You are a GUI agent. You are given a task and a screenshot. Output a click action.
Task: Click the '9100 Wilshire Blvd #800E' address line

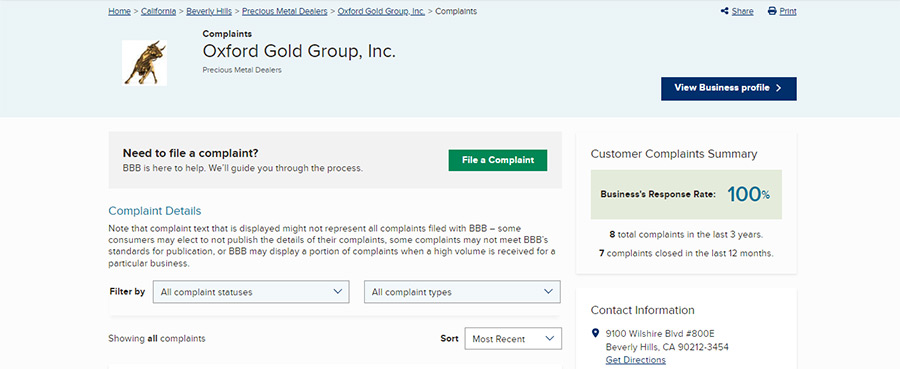click(x=660, y=333)
